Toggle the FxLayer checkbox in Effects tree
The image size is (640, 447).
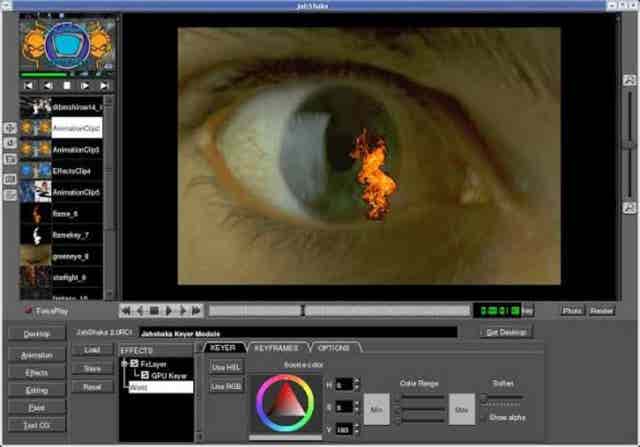(135, 364)
